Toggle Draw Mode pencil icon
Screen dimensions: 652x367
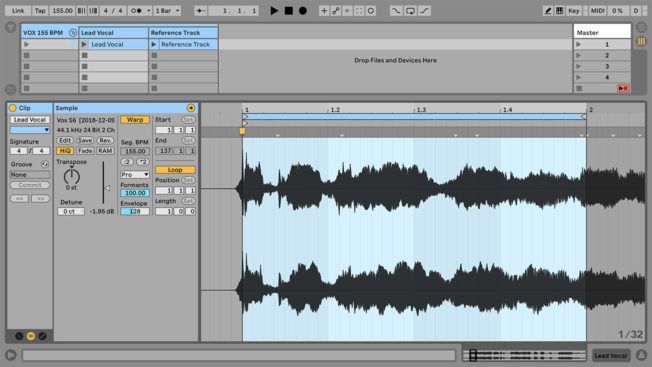point(548,11)
